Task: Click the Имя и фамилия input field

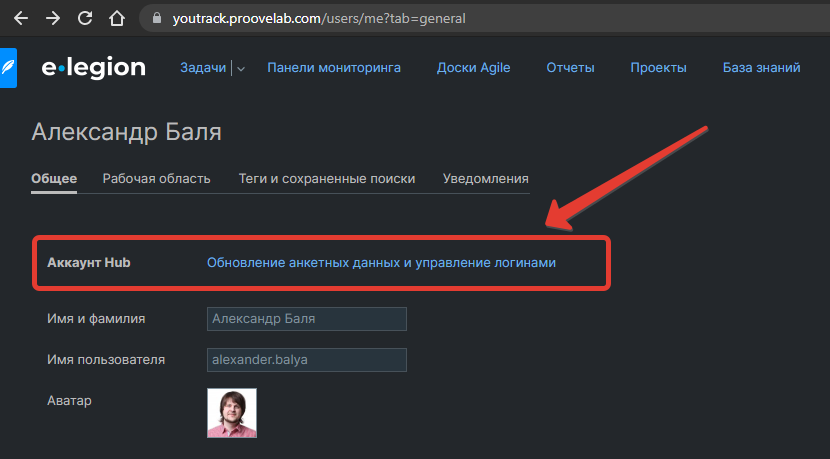Action: [x=306, y=319]
